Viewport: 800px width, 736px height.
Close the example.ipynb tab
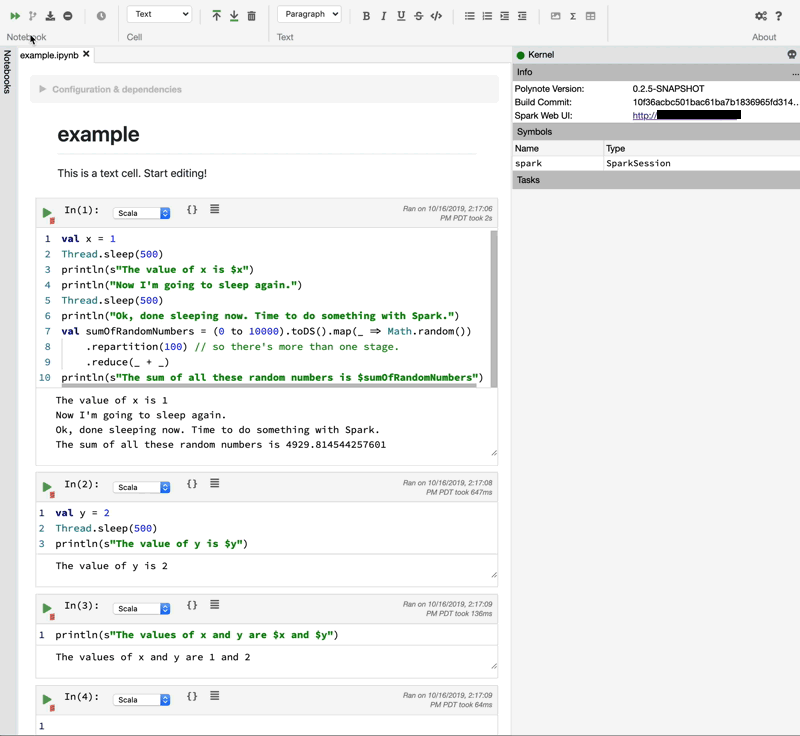point(86,54)
